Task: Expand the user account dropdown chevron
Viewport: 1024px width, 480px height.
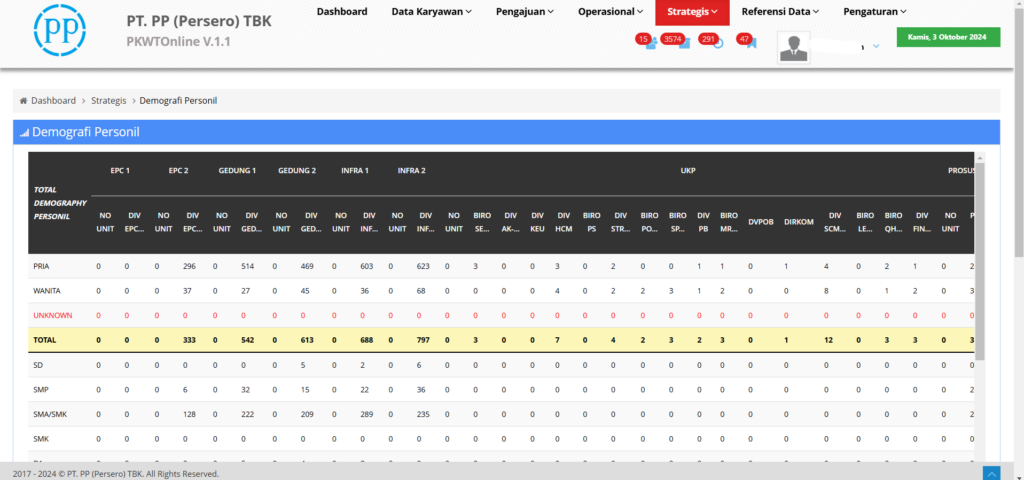Action: click(x=876, y=46)
